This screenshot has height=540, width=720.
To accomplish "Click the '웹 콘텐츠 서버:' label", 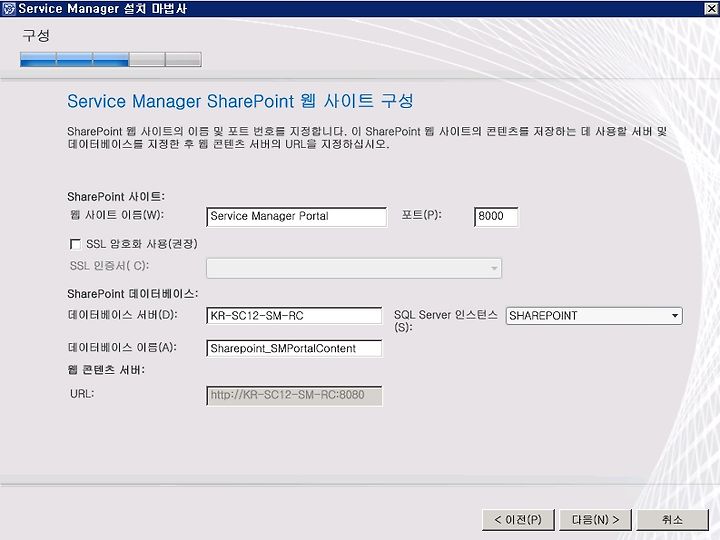I will point(106,370).
